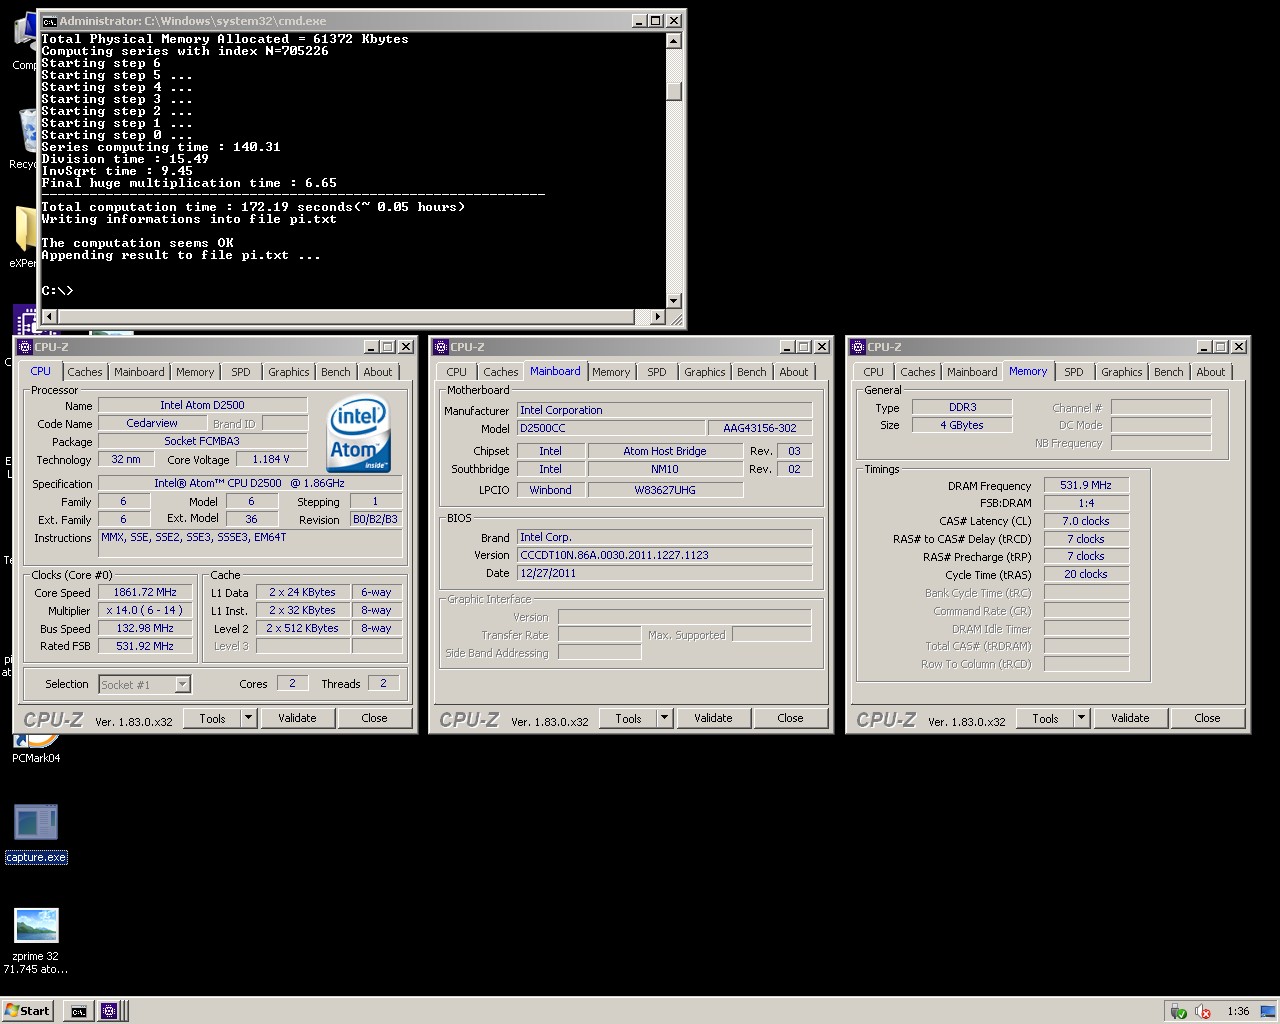Click the Close button in the Memory window

pos(1207,718)
